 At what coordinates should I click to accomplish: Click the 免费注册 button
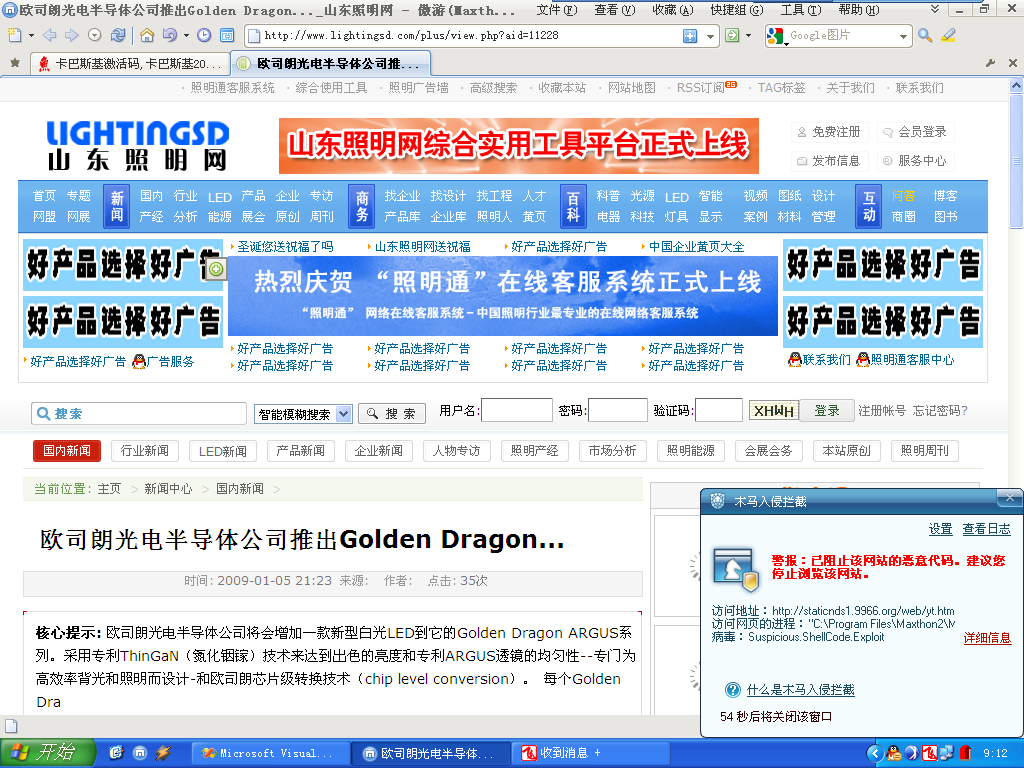coord(829,132)
